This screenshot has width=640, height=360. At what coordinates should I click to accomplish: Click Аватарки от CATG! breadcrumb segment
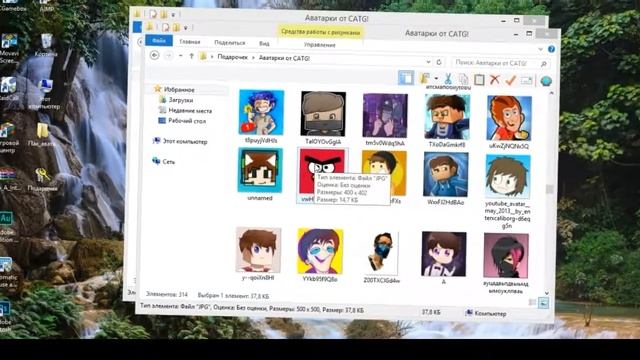point(284,58)
